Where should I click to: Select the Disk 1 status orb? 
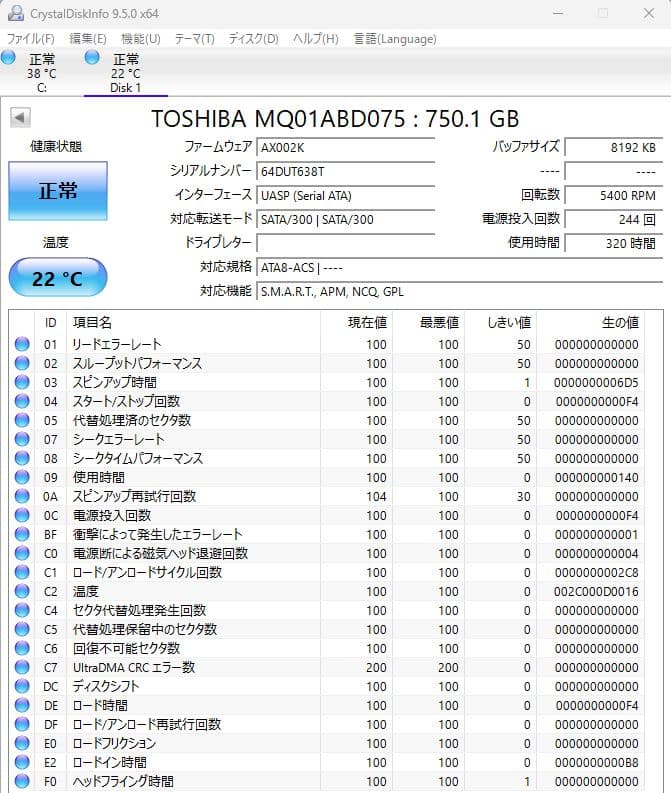tap(92, 57)
